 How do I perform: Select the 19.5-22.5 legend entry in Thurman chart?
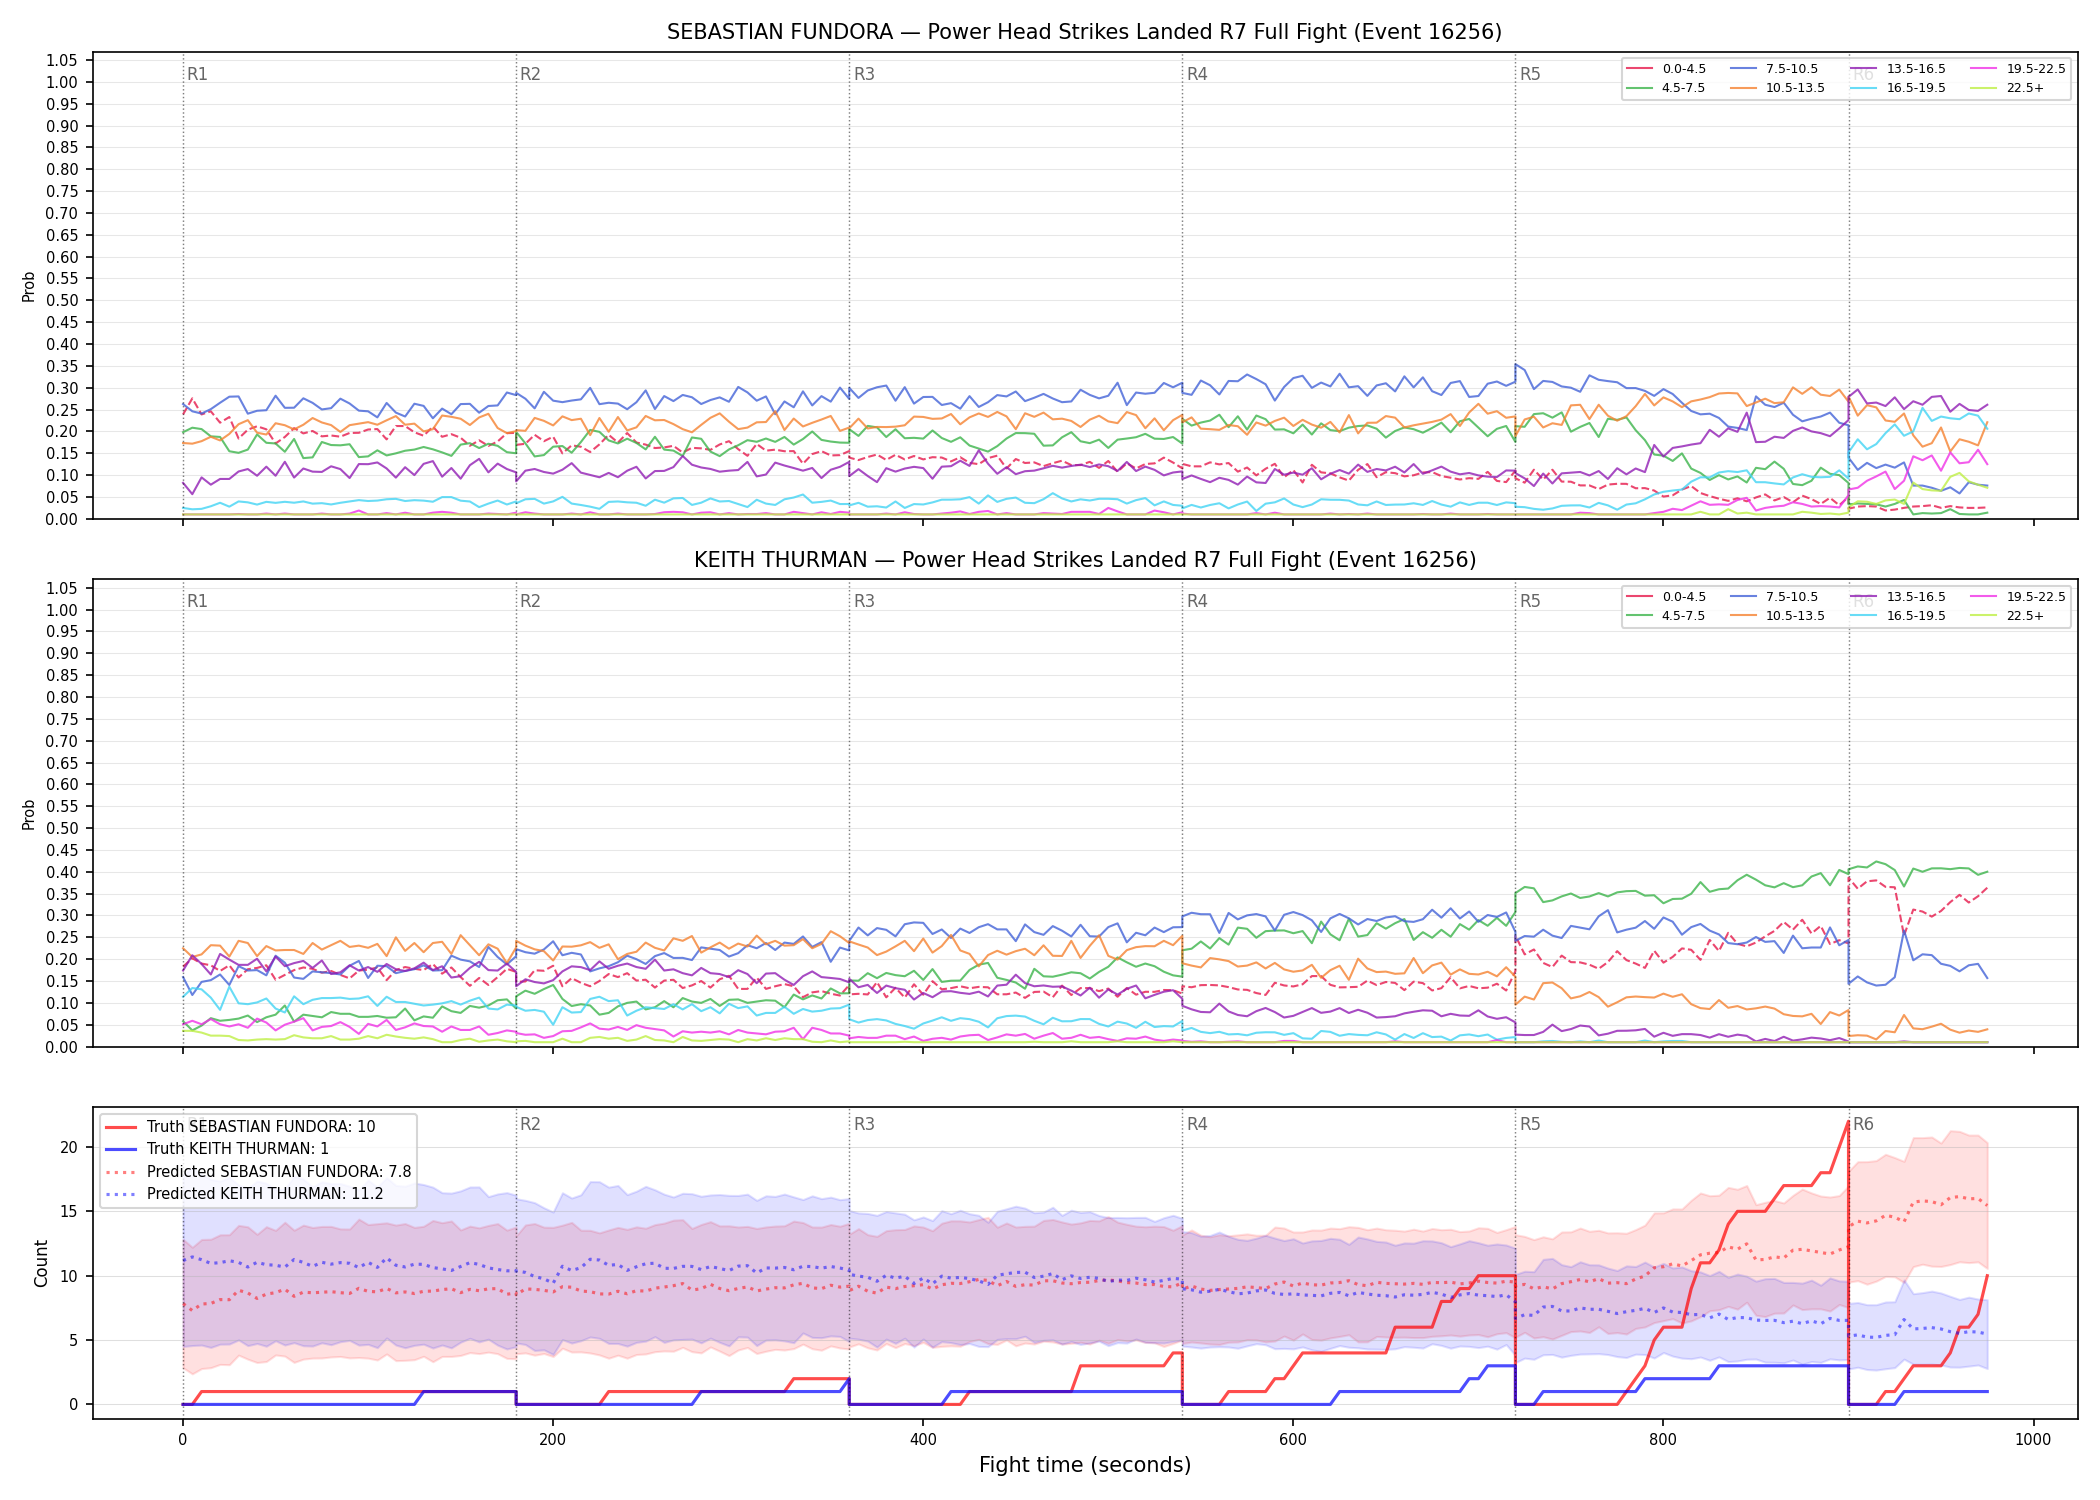[2018, 597]
